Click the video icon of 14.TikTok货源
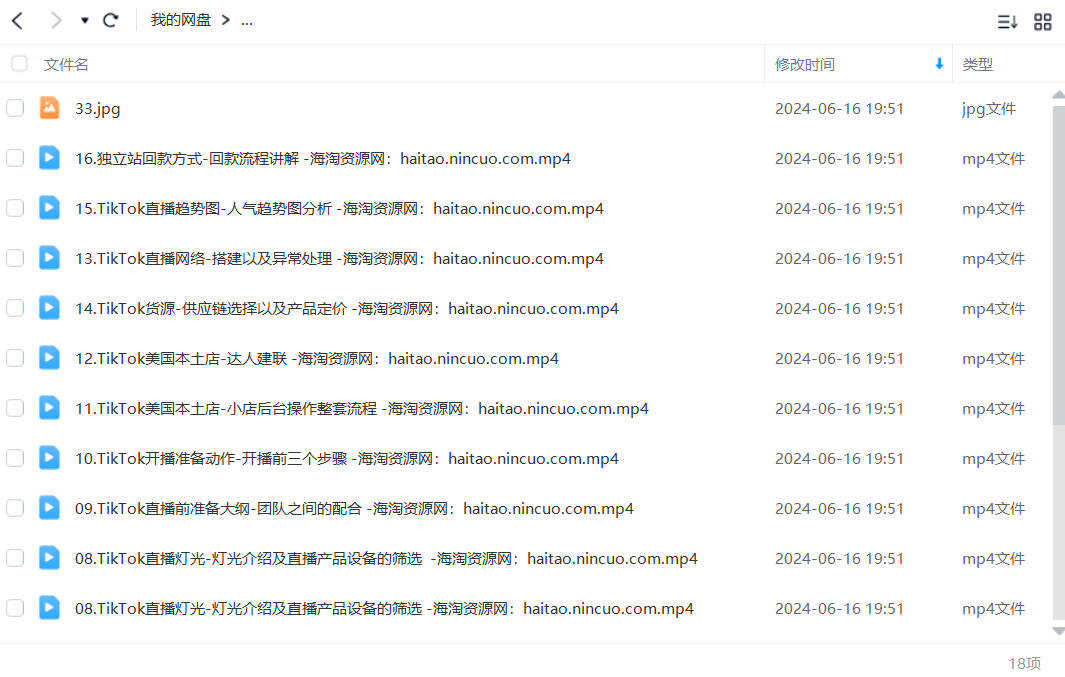Screen dimensions: 1065x677 pyautogui.click(x=49, y=308)
